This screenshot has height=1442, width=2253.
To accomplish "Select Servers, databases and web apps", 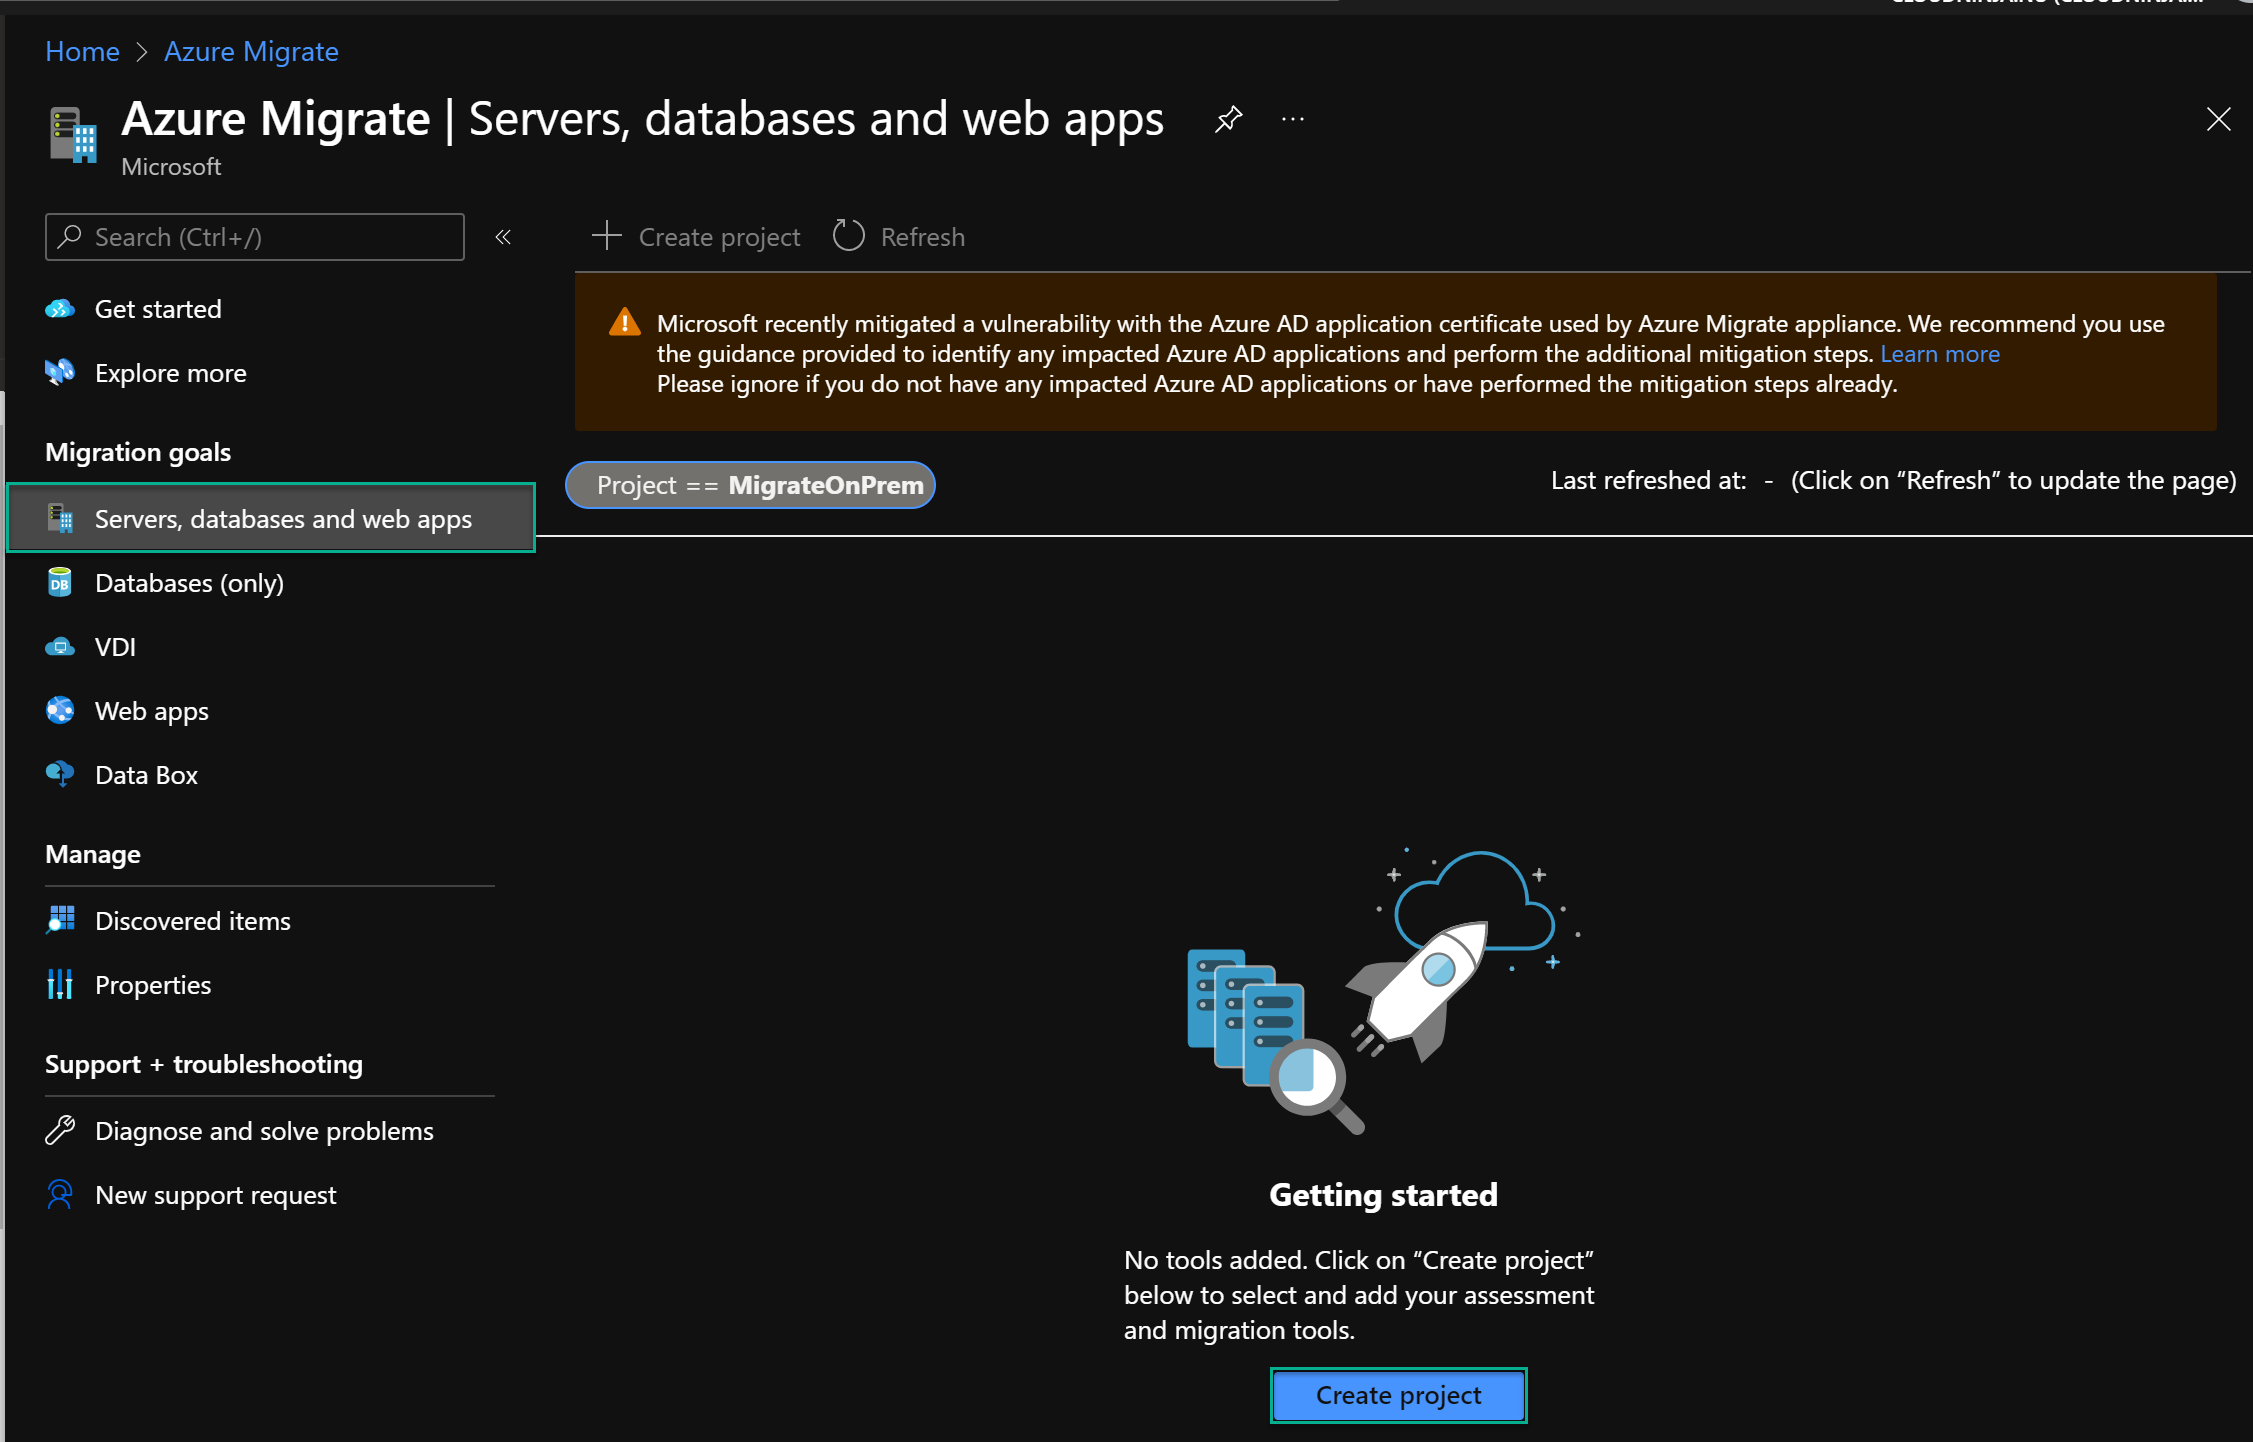I will (x=271, y=518).
